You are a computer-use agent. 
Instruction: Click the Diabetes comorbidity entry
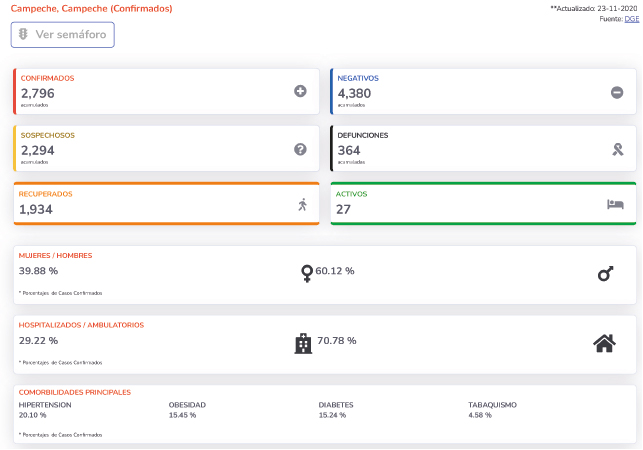335,410
